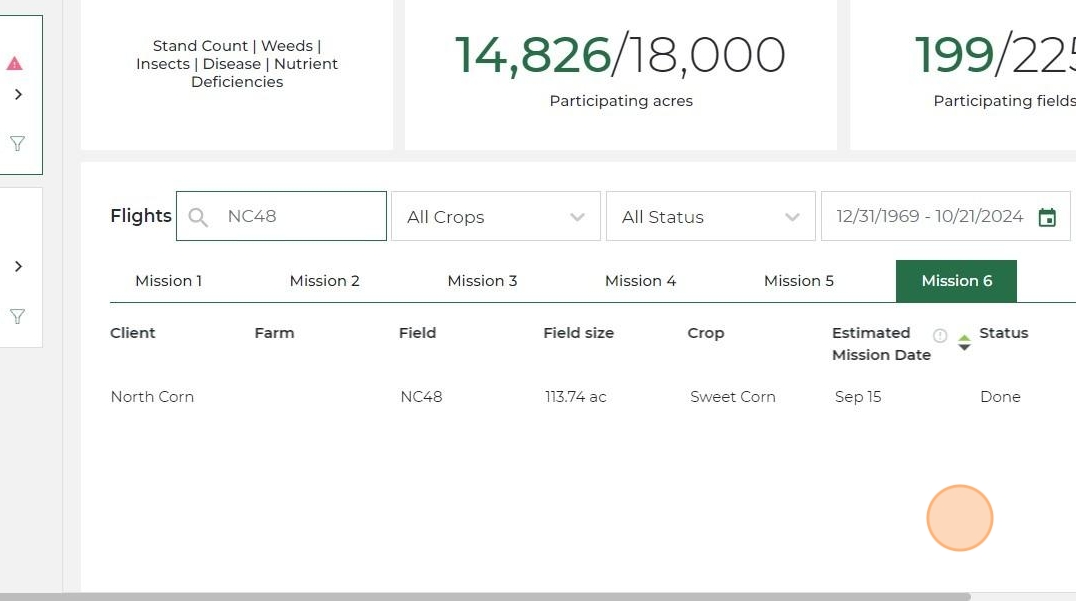Click the lower funnel filter icon
Viewport: 1076px width, 601px height.
(x=17, y=316)
